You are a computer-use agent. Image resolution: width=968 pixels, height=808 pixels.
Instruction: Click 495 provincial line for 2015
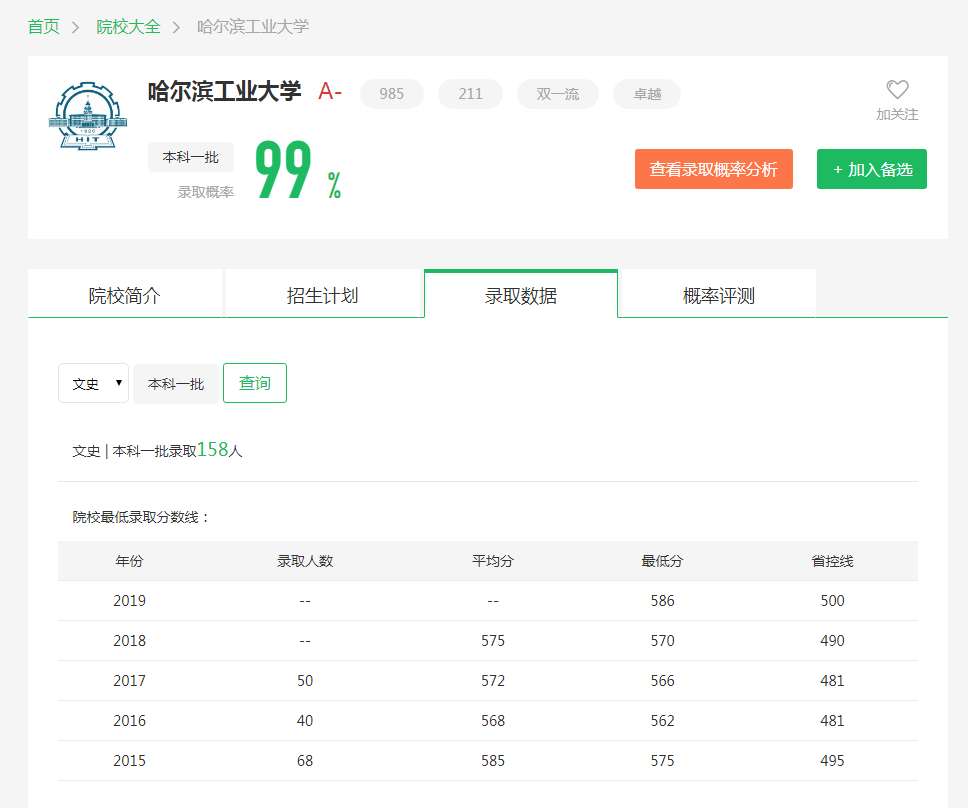(x=832, y=761)
